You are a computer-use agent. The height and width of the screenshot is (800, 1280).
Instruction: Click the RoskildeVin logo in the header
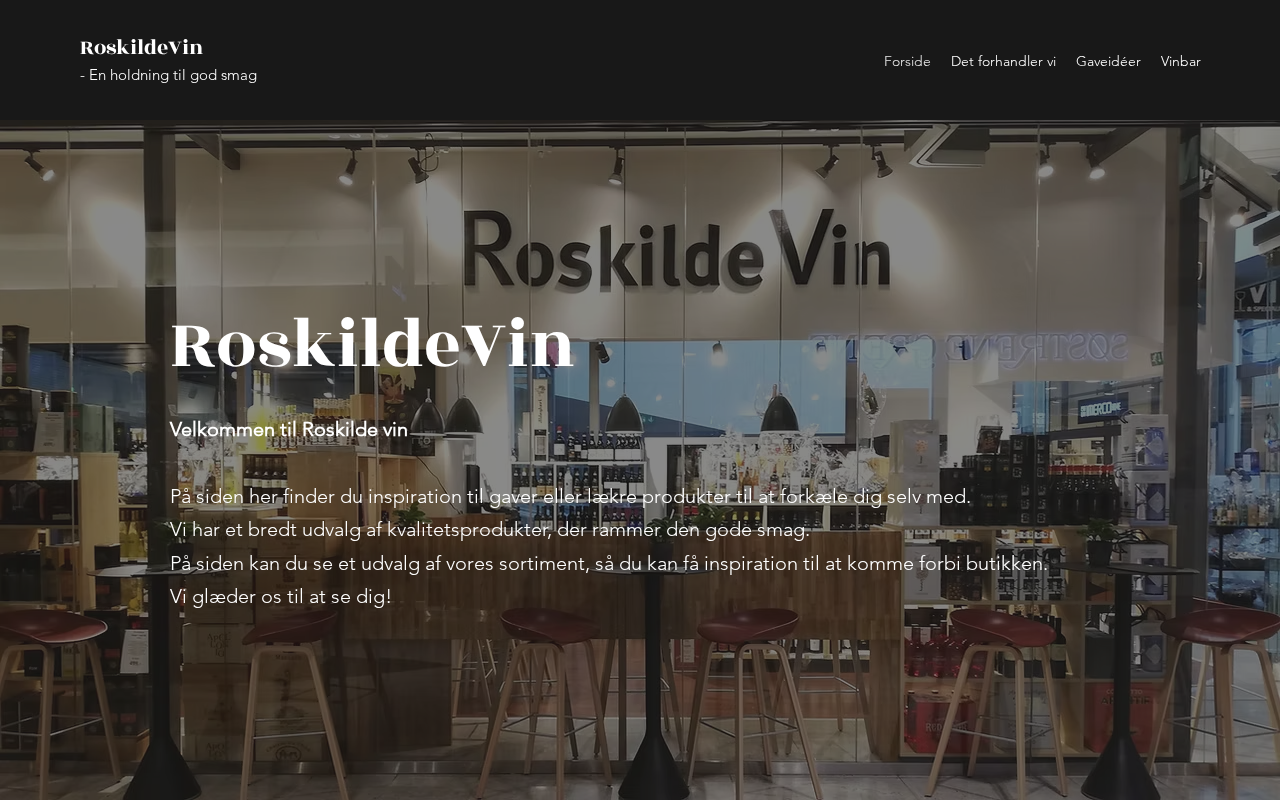(141, 47)
